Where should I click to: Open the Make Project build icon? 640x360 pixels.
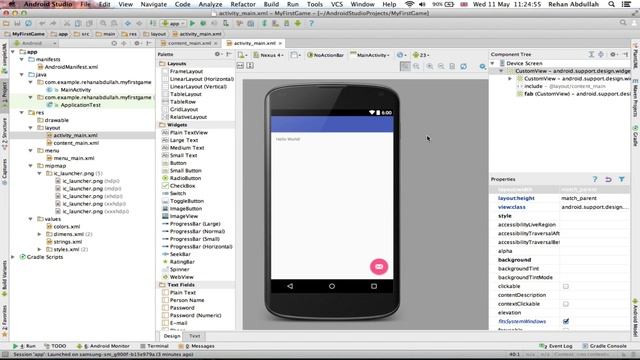152,23
